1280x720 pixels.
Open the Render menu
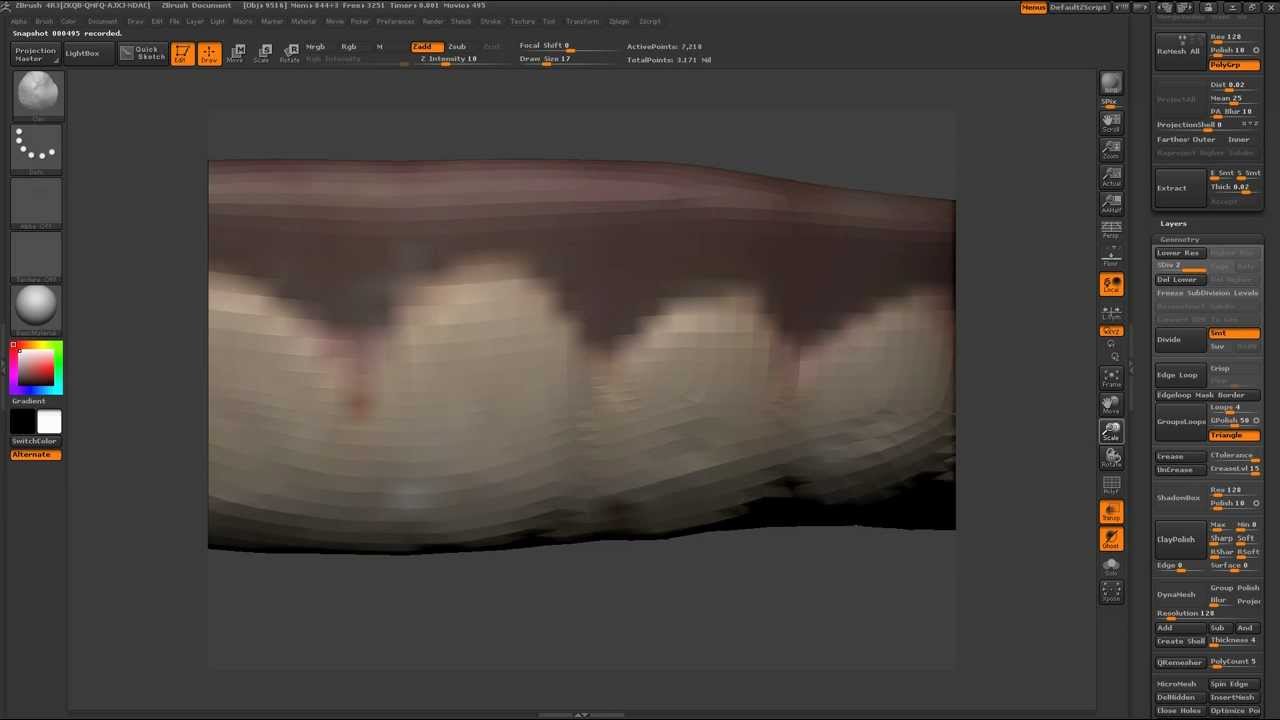pyautogui.click(x=433, y=21)
